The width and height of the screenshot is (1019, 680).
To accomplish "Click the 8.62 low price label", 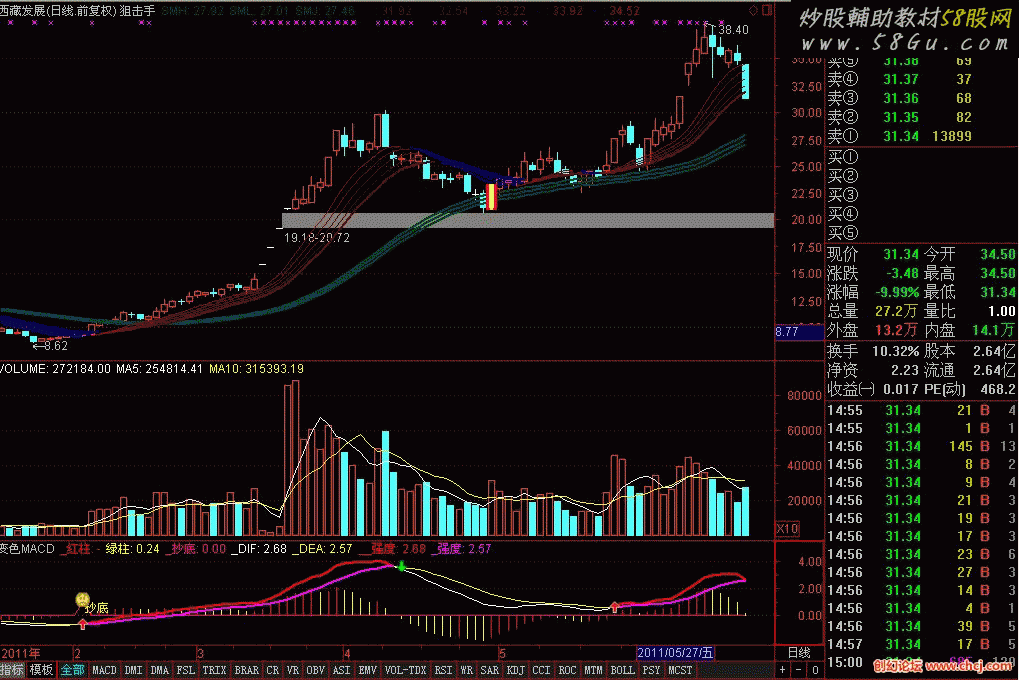I will click(x=56, y=346).
